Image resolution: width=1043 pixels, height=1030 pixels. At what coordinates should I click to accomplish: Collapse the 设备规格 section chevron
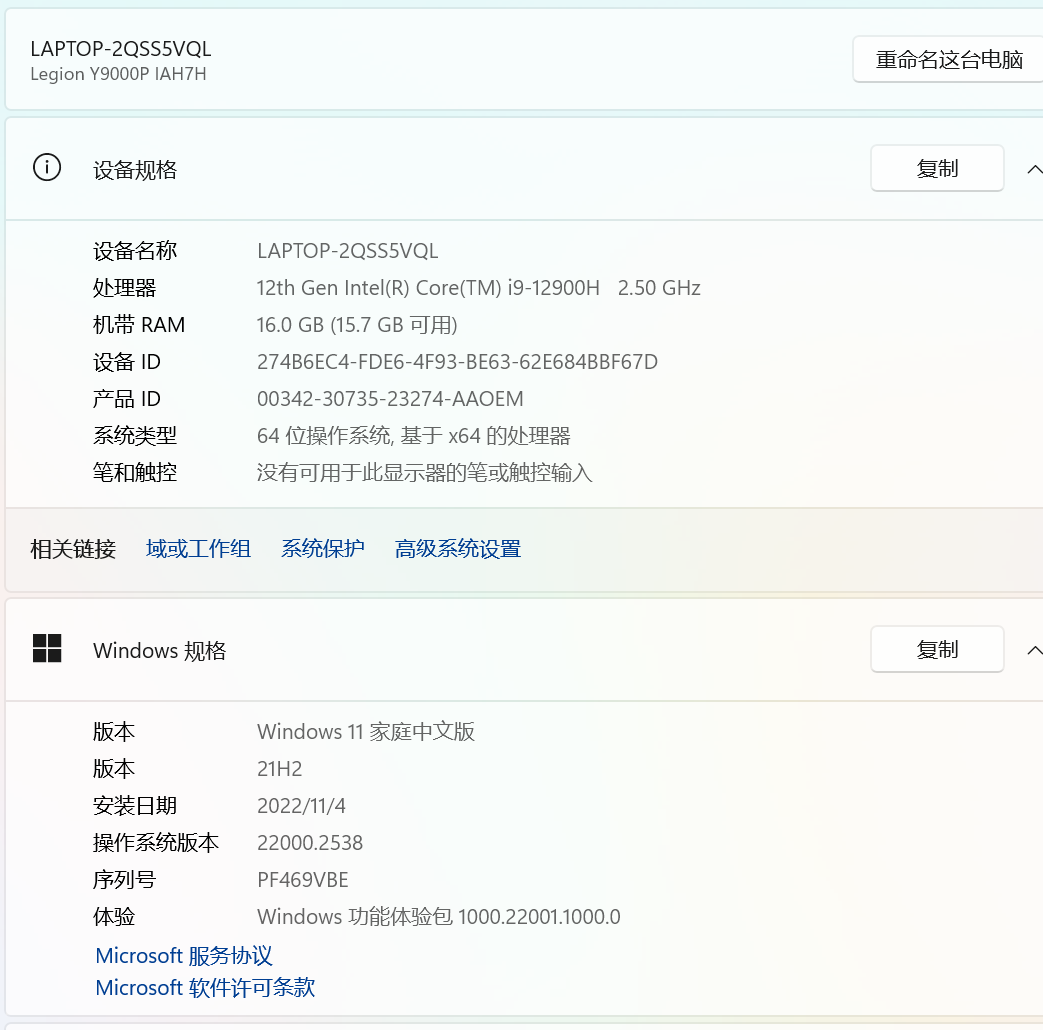point(1034,169)
